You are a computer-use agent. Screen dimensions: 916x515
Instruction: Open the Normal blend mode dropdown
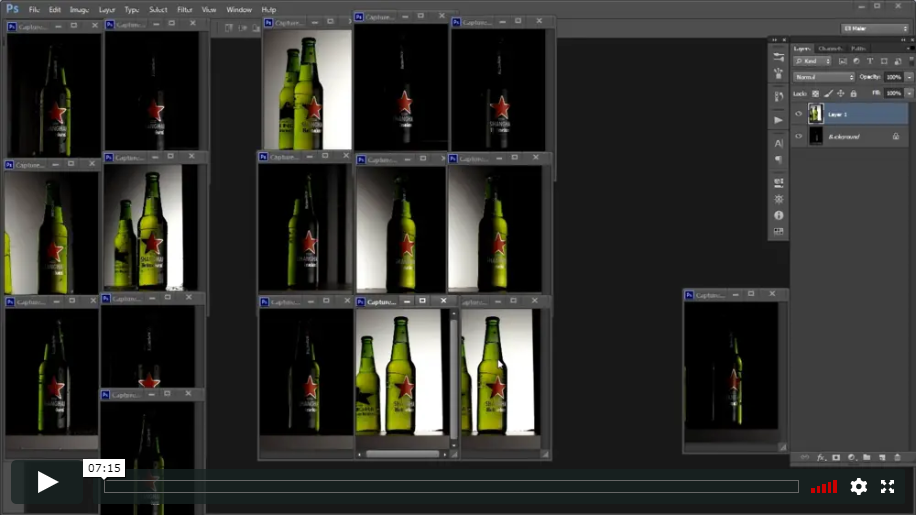tap(824, 77)
